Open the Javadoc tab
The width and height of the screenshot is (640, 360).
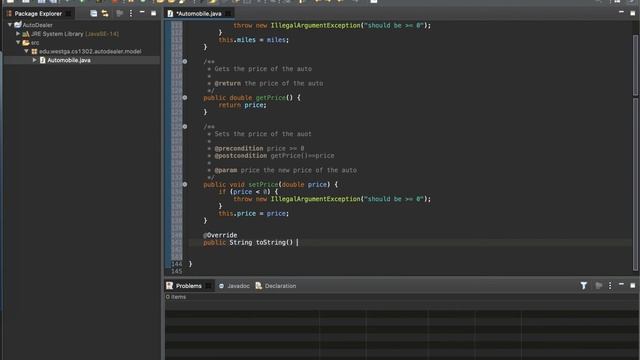(x=234, y=286)
